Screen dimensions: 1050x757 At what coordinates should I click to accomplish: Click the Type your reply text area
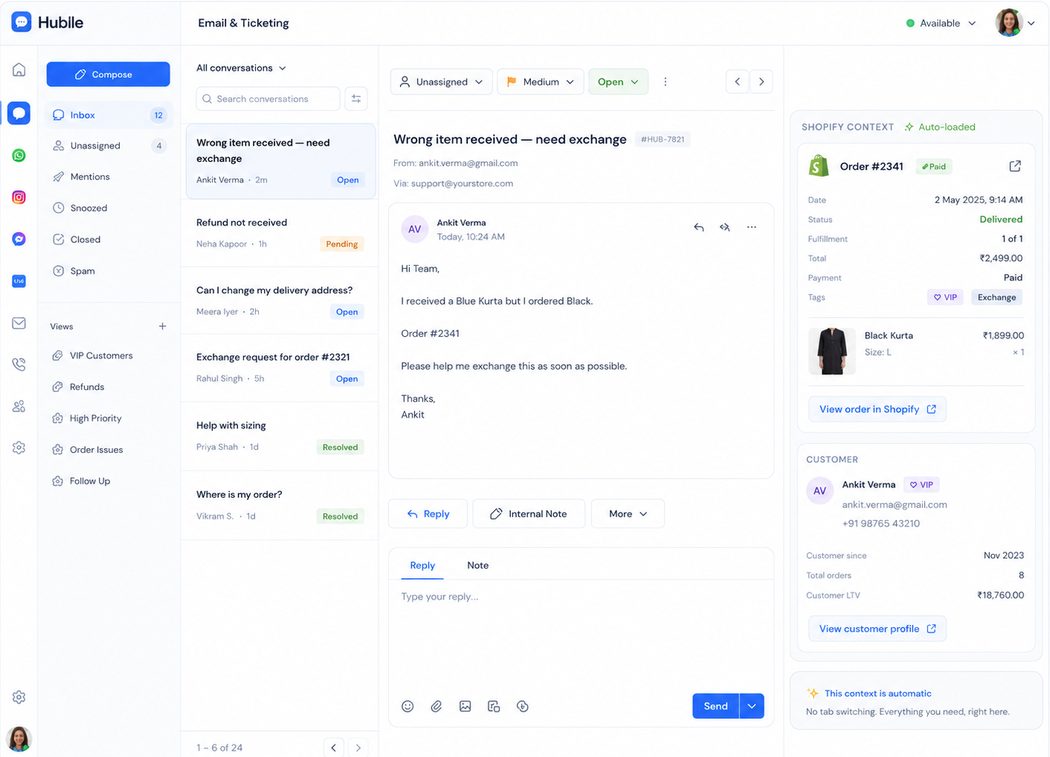click(581, 636)
